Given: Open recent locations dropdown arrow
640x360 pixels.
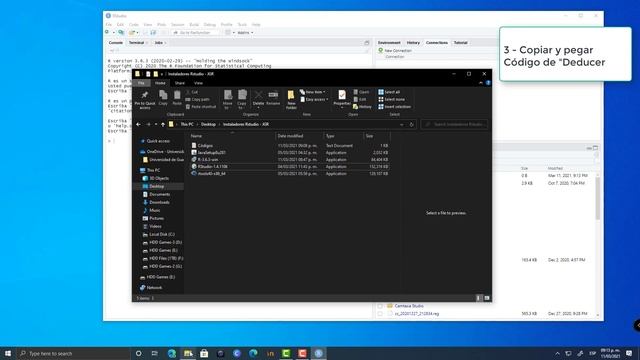Looking at the screenshot, I should coord(156,124).
